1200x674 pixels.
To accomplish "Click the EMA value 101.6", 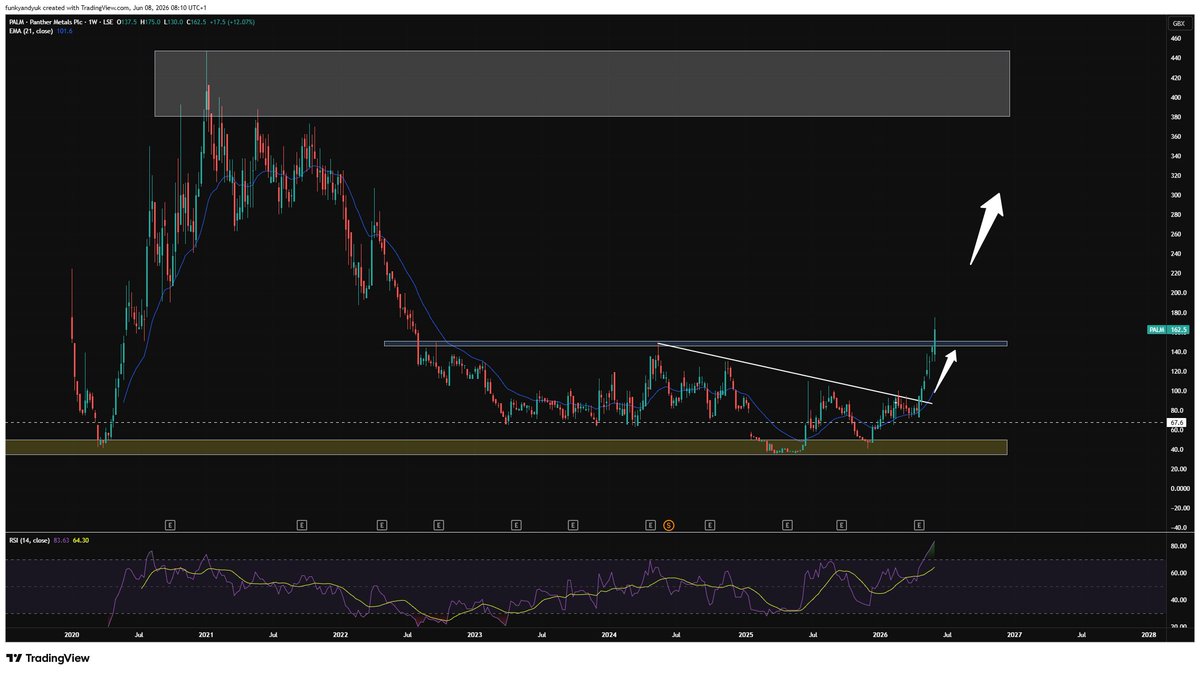I will click(x=66, y=30).
